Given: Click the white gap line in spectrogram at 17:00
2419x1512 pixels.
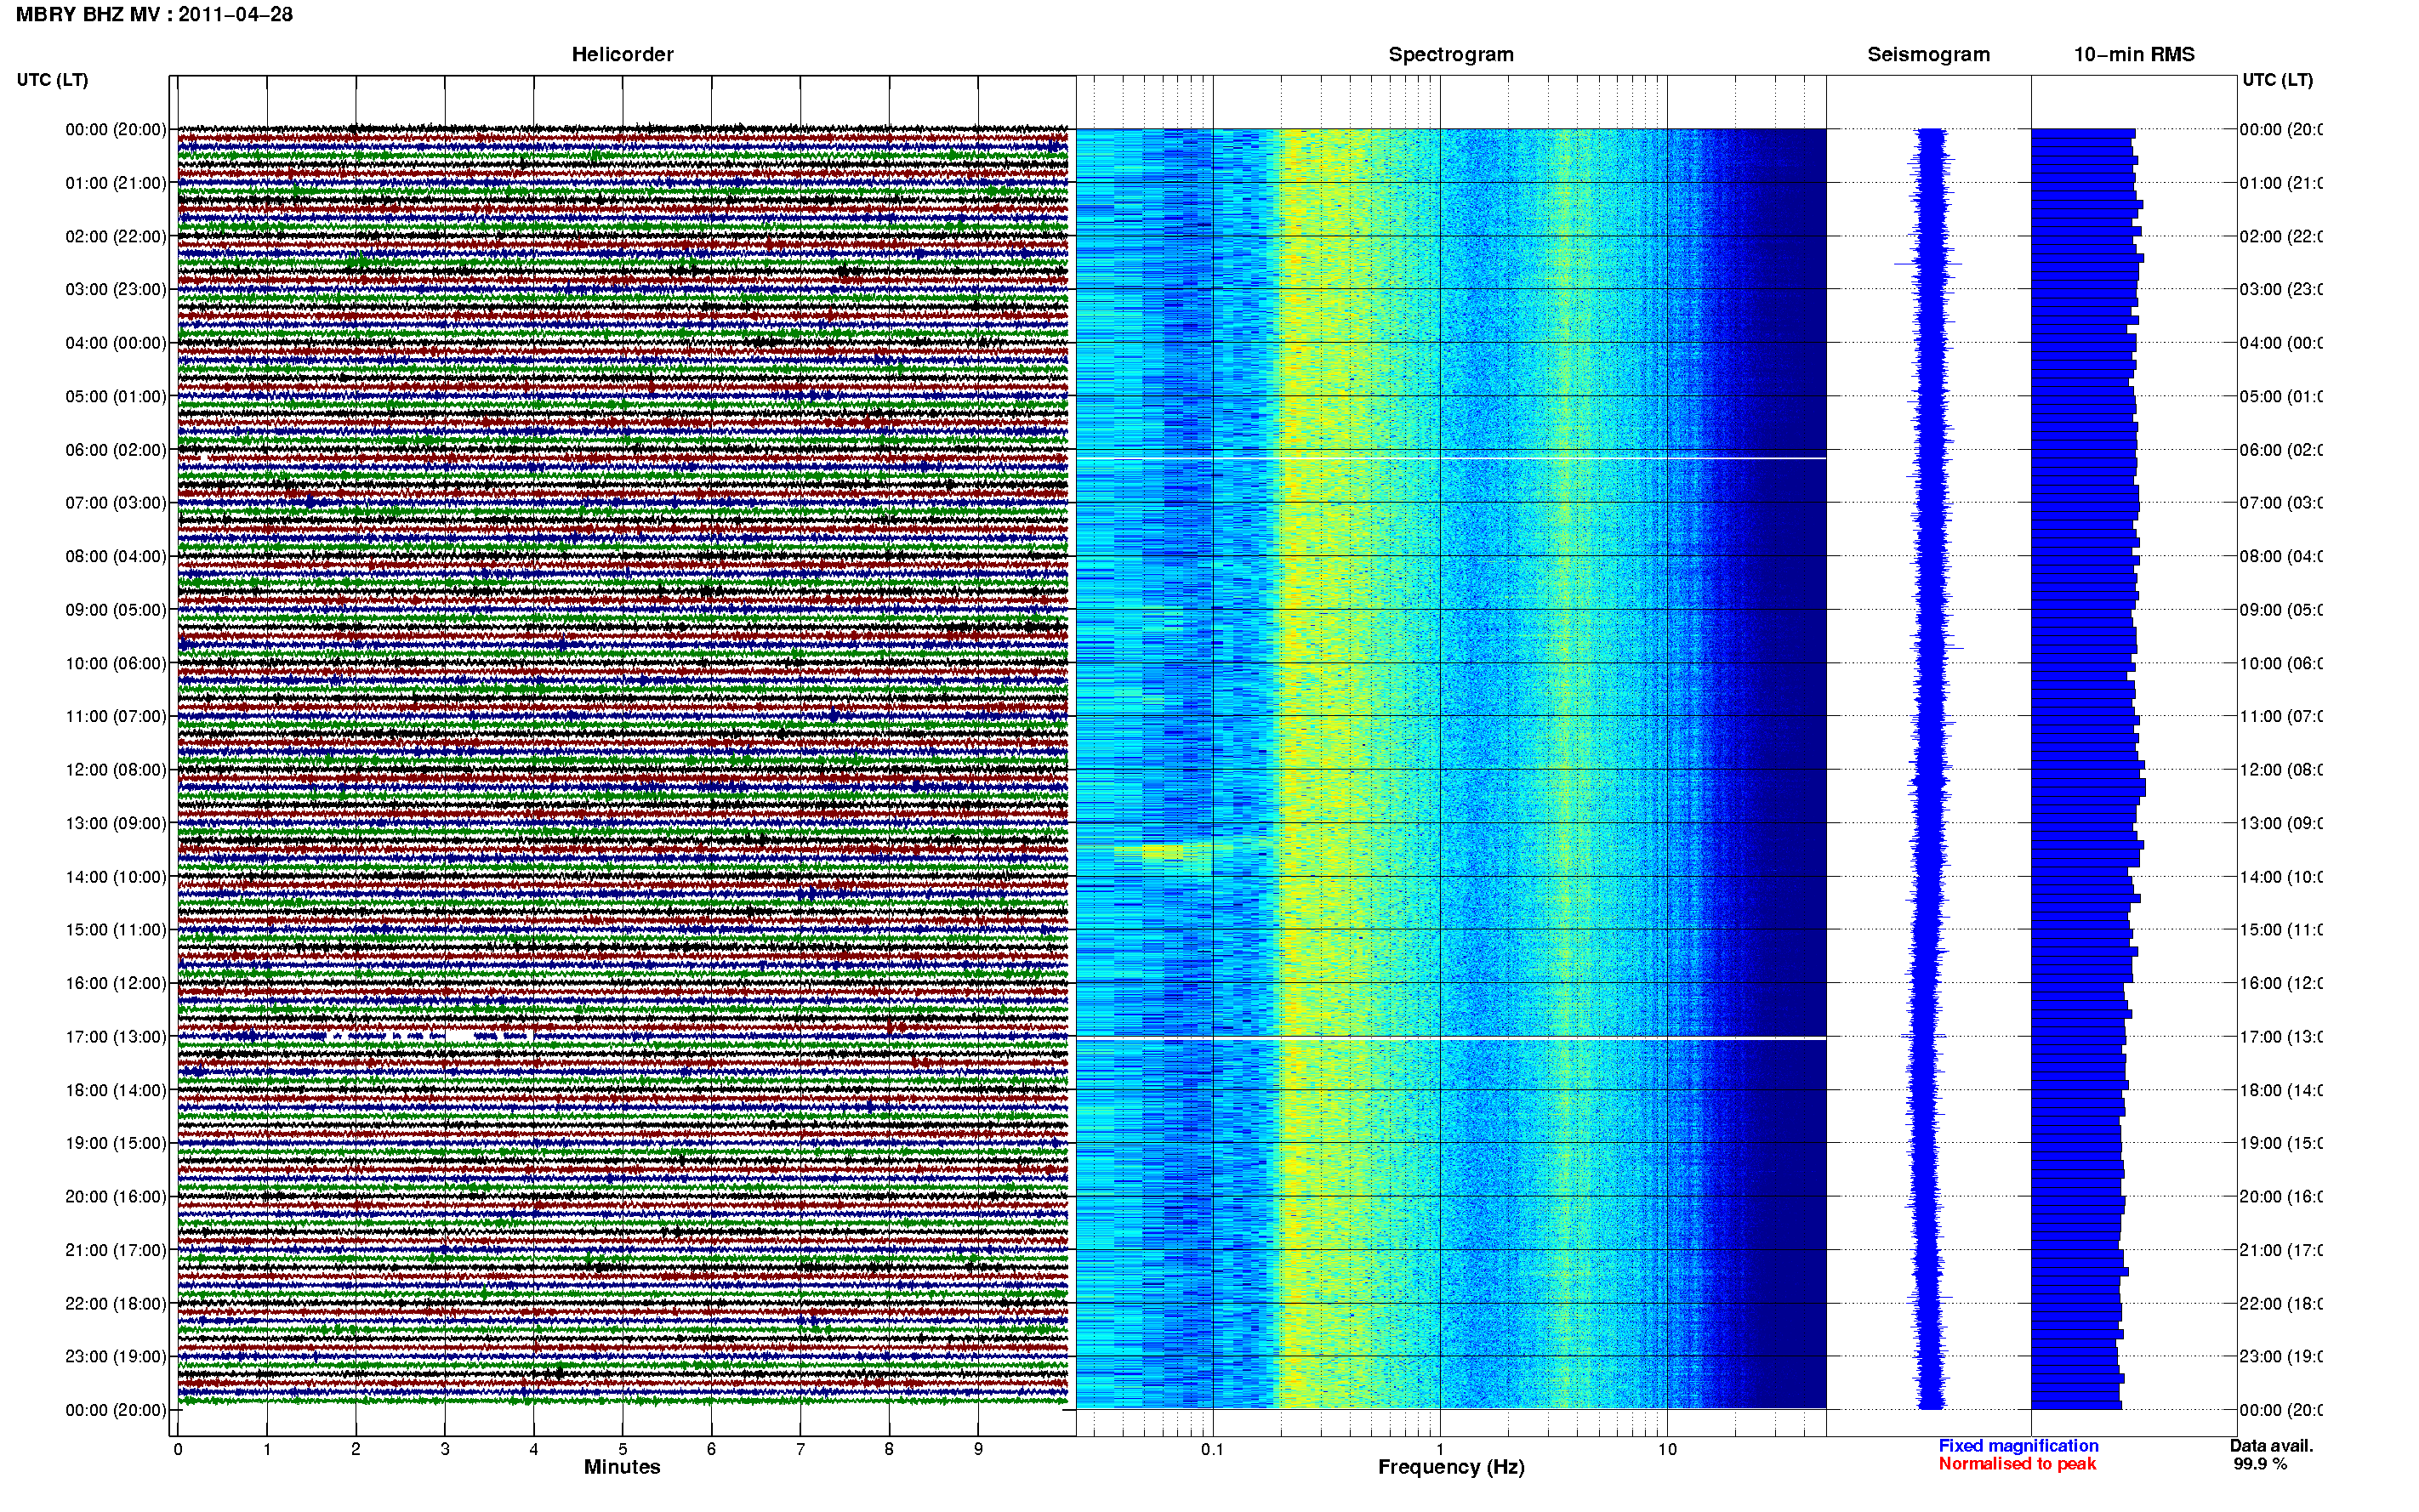Looking at the screenshot, I should [1451, 1039].
